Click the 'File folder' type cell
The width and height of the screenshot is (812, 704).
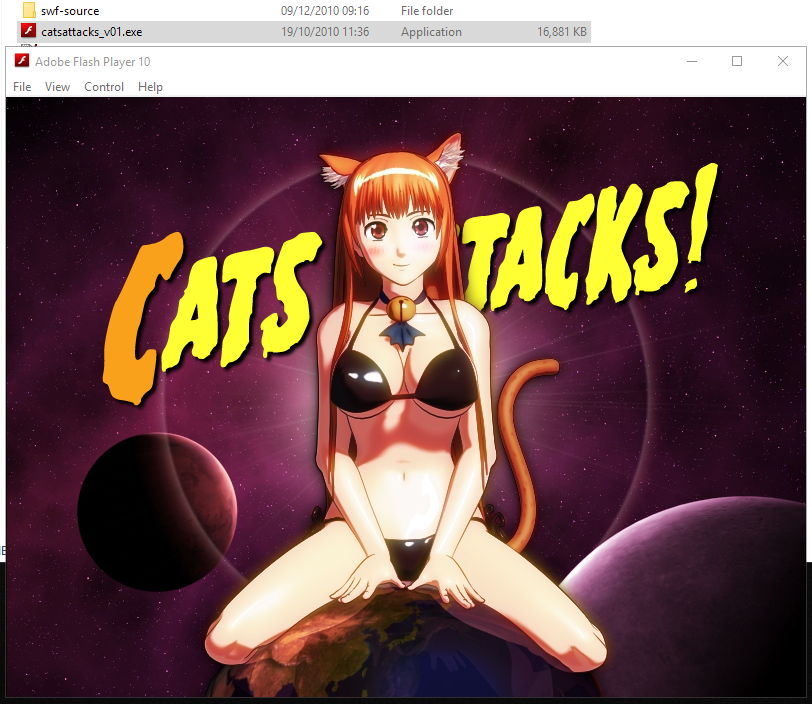[x=427, y=11]
